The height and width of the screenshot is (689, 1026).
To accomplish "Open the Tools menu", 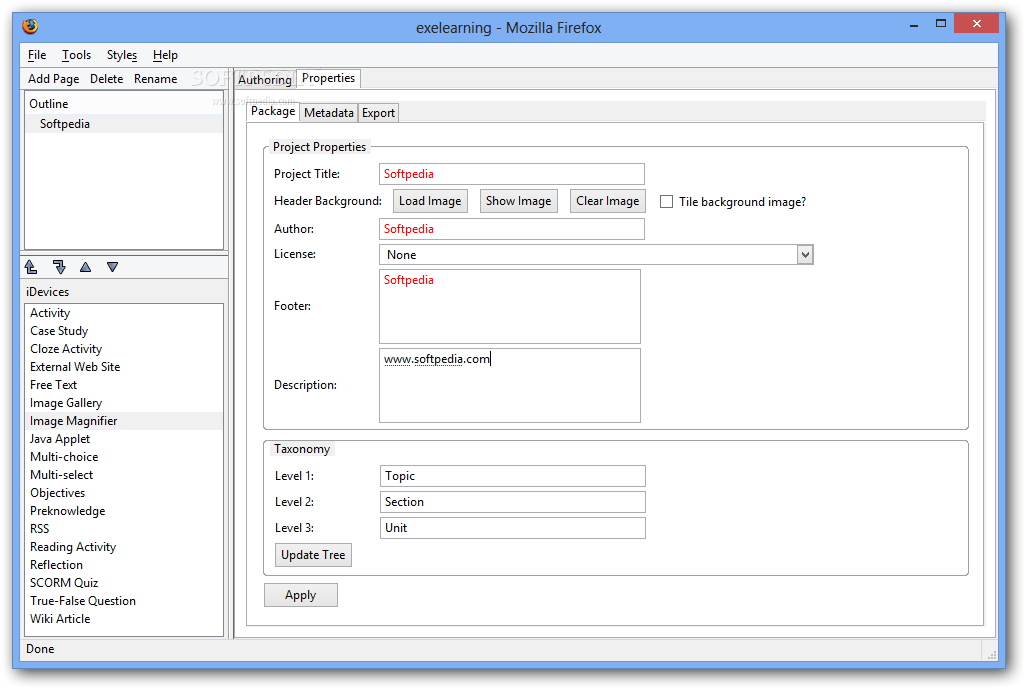I will pos(77,55).
